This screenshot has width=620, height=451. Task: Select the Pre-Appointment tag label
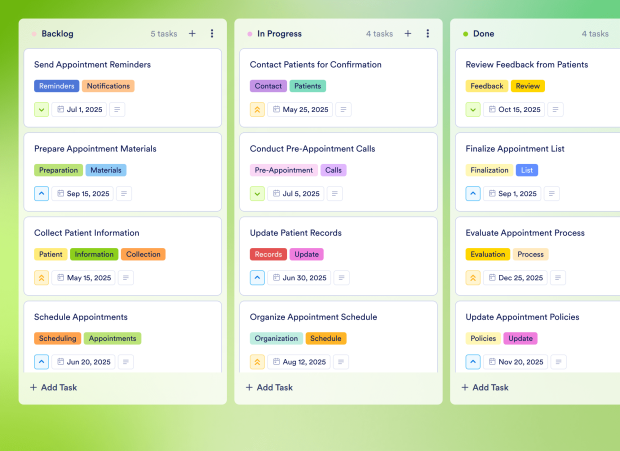click(x=284, y=170)
